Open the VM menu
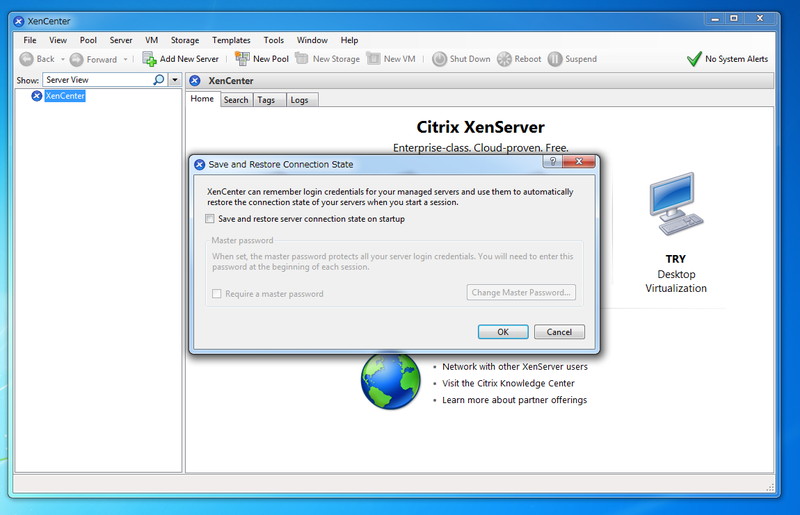800x515 pixels. point(152,40)
